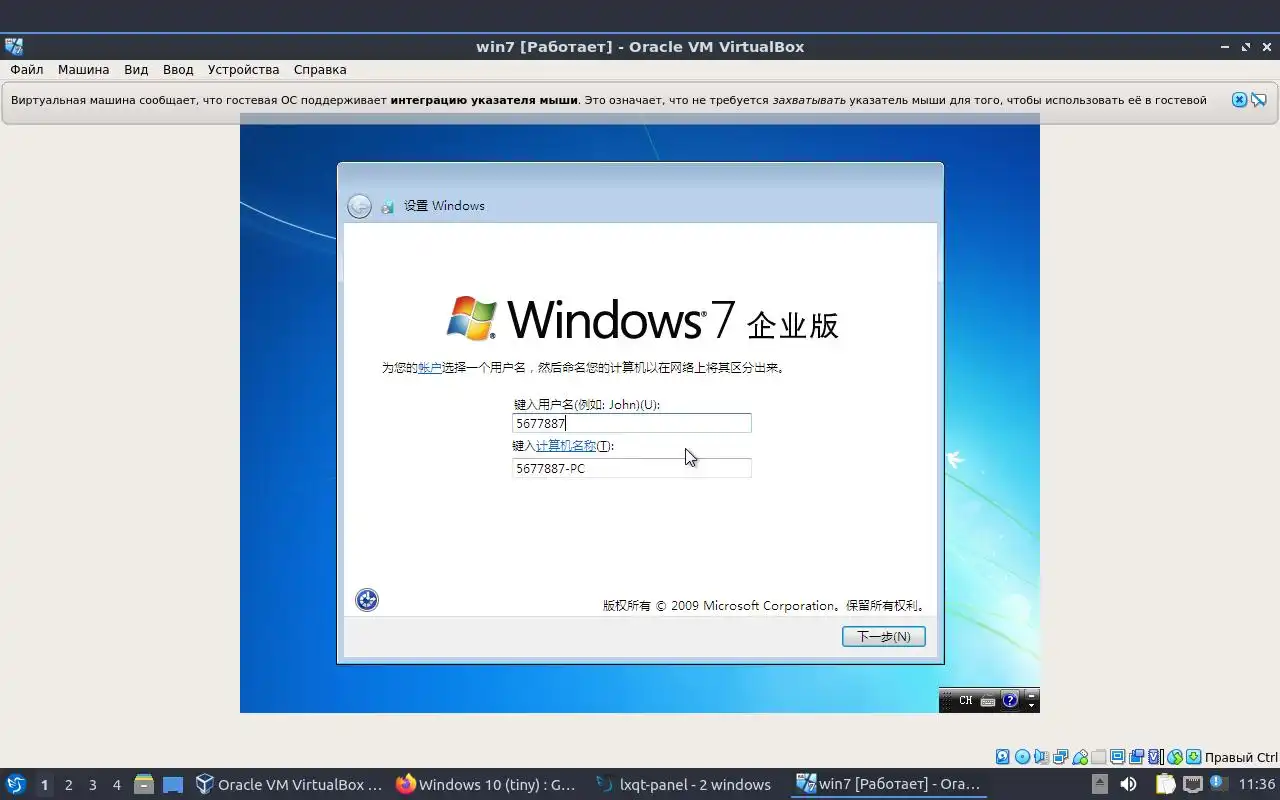Click mouse integration indicator in VirtualBox status bar
This screenshot has height=800, width=1280.
pos(1175,757)
